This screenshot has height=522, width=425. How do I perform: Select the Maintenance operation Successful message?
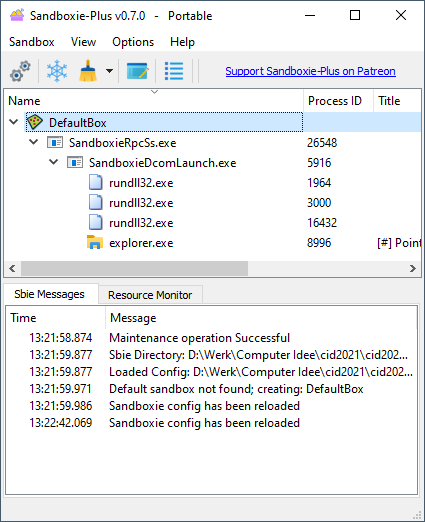point(211,338)
